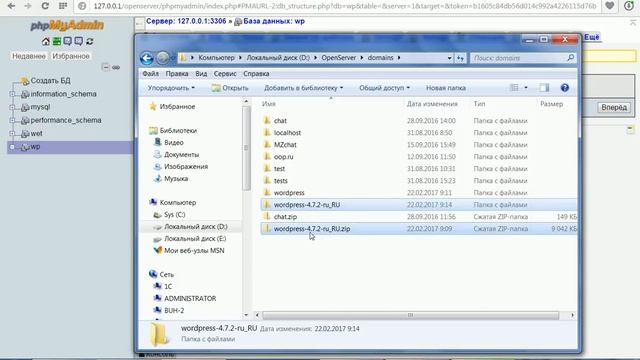Click the OpenServer breadcrumb in address bar
Image resolution: width=640 pixels, height=360 pixels.
click(338, 58)
